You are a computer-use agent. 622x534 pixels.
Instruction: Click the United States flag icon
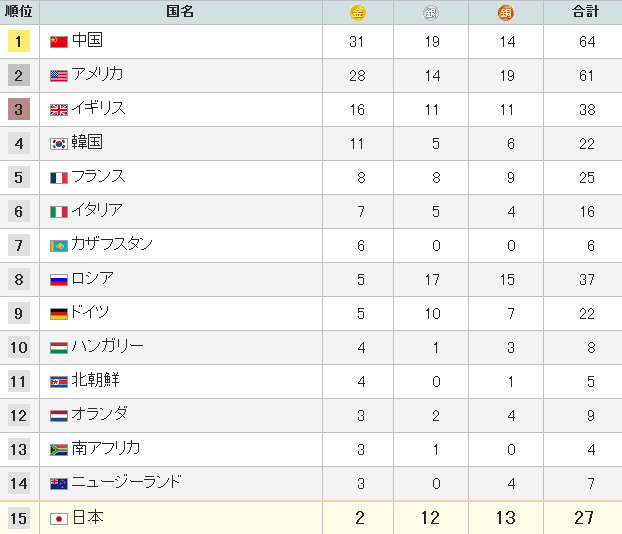tap(59, 76)
